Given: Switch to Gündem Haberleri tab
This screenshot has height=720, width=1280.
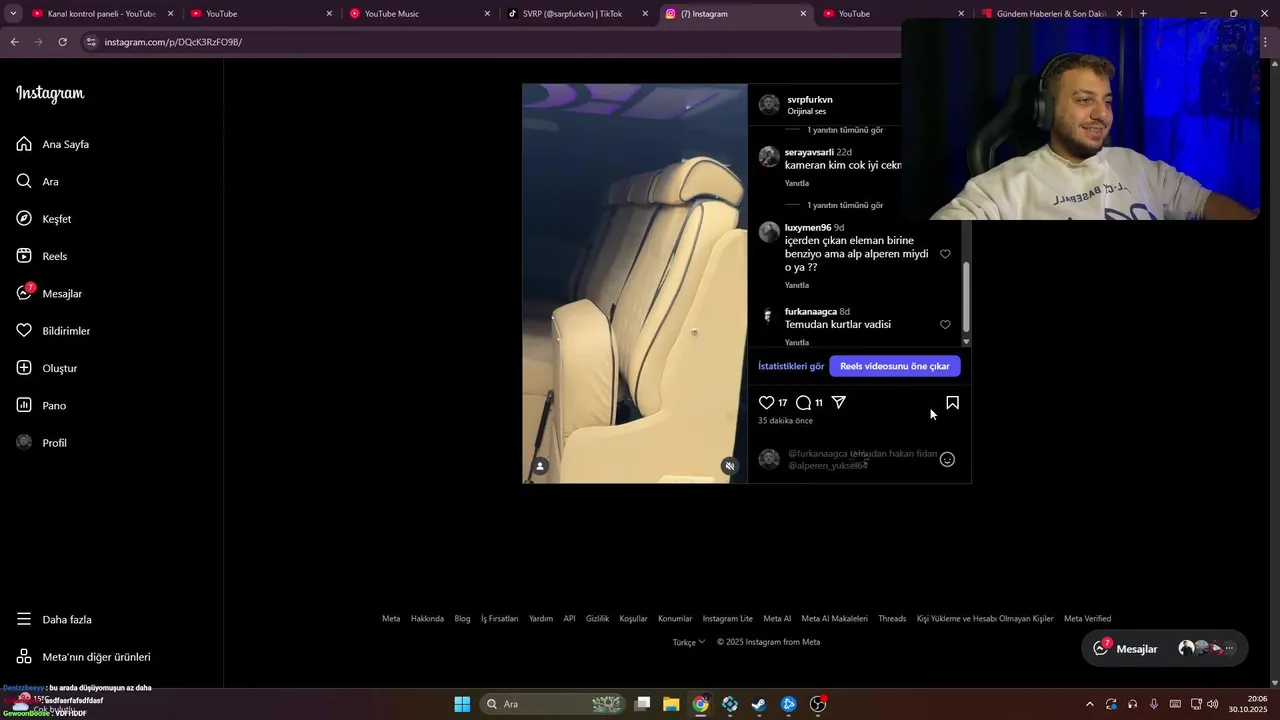Looking at the screenshot, I should click(x=1050, y=14).
